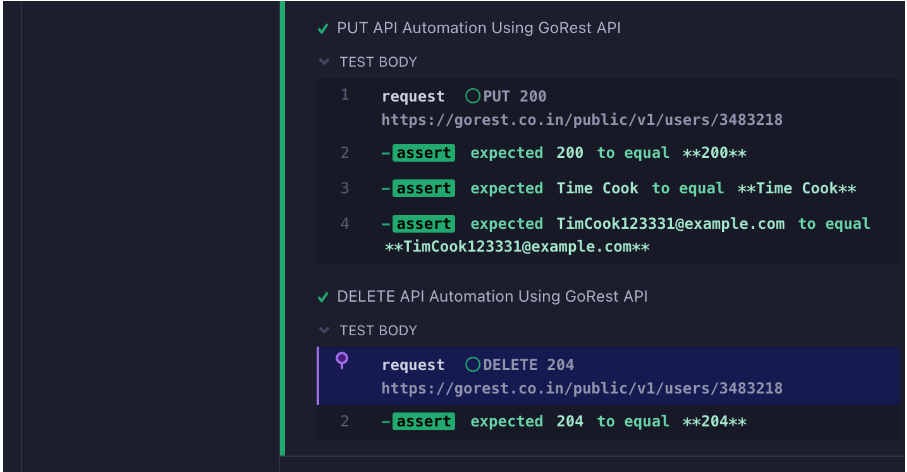Click the green checkmark beside DELETE API Automation test
Screen dimensions: 907x472
323,298
